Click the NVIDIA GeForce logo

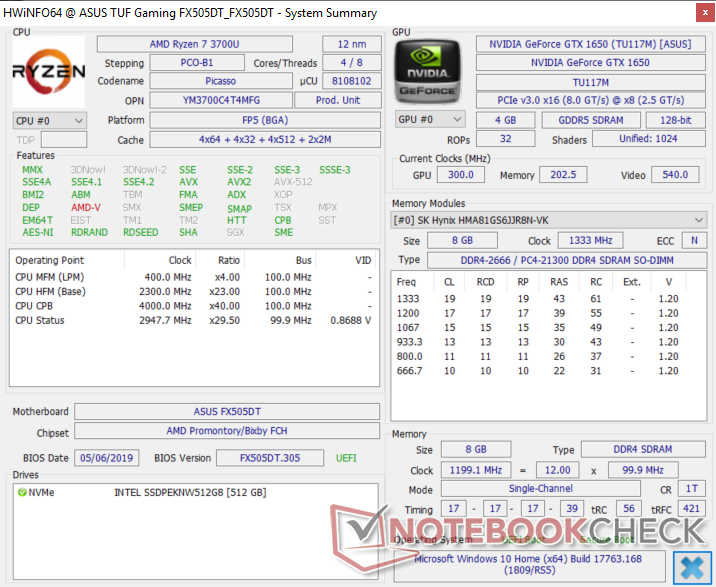coord(427,71)
